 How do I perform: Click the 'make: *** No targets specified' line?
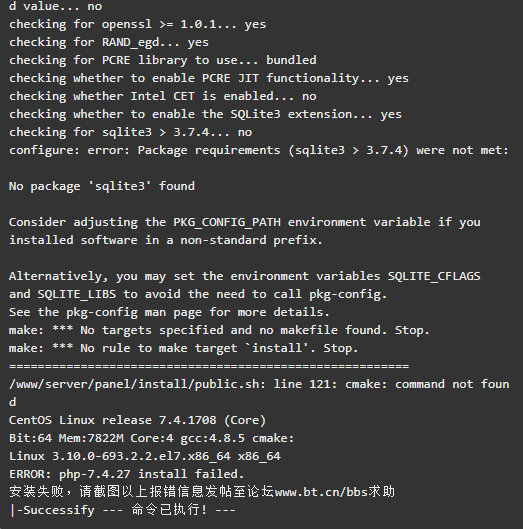click(219, 330)
